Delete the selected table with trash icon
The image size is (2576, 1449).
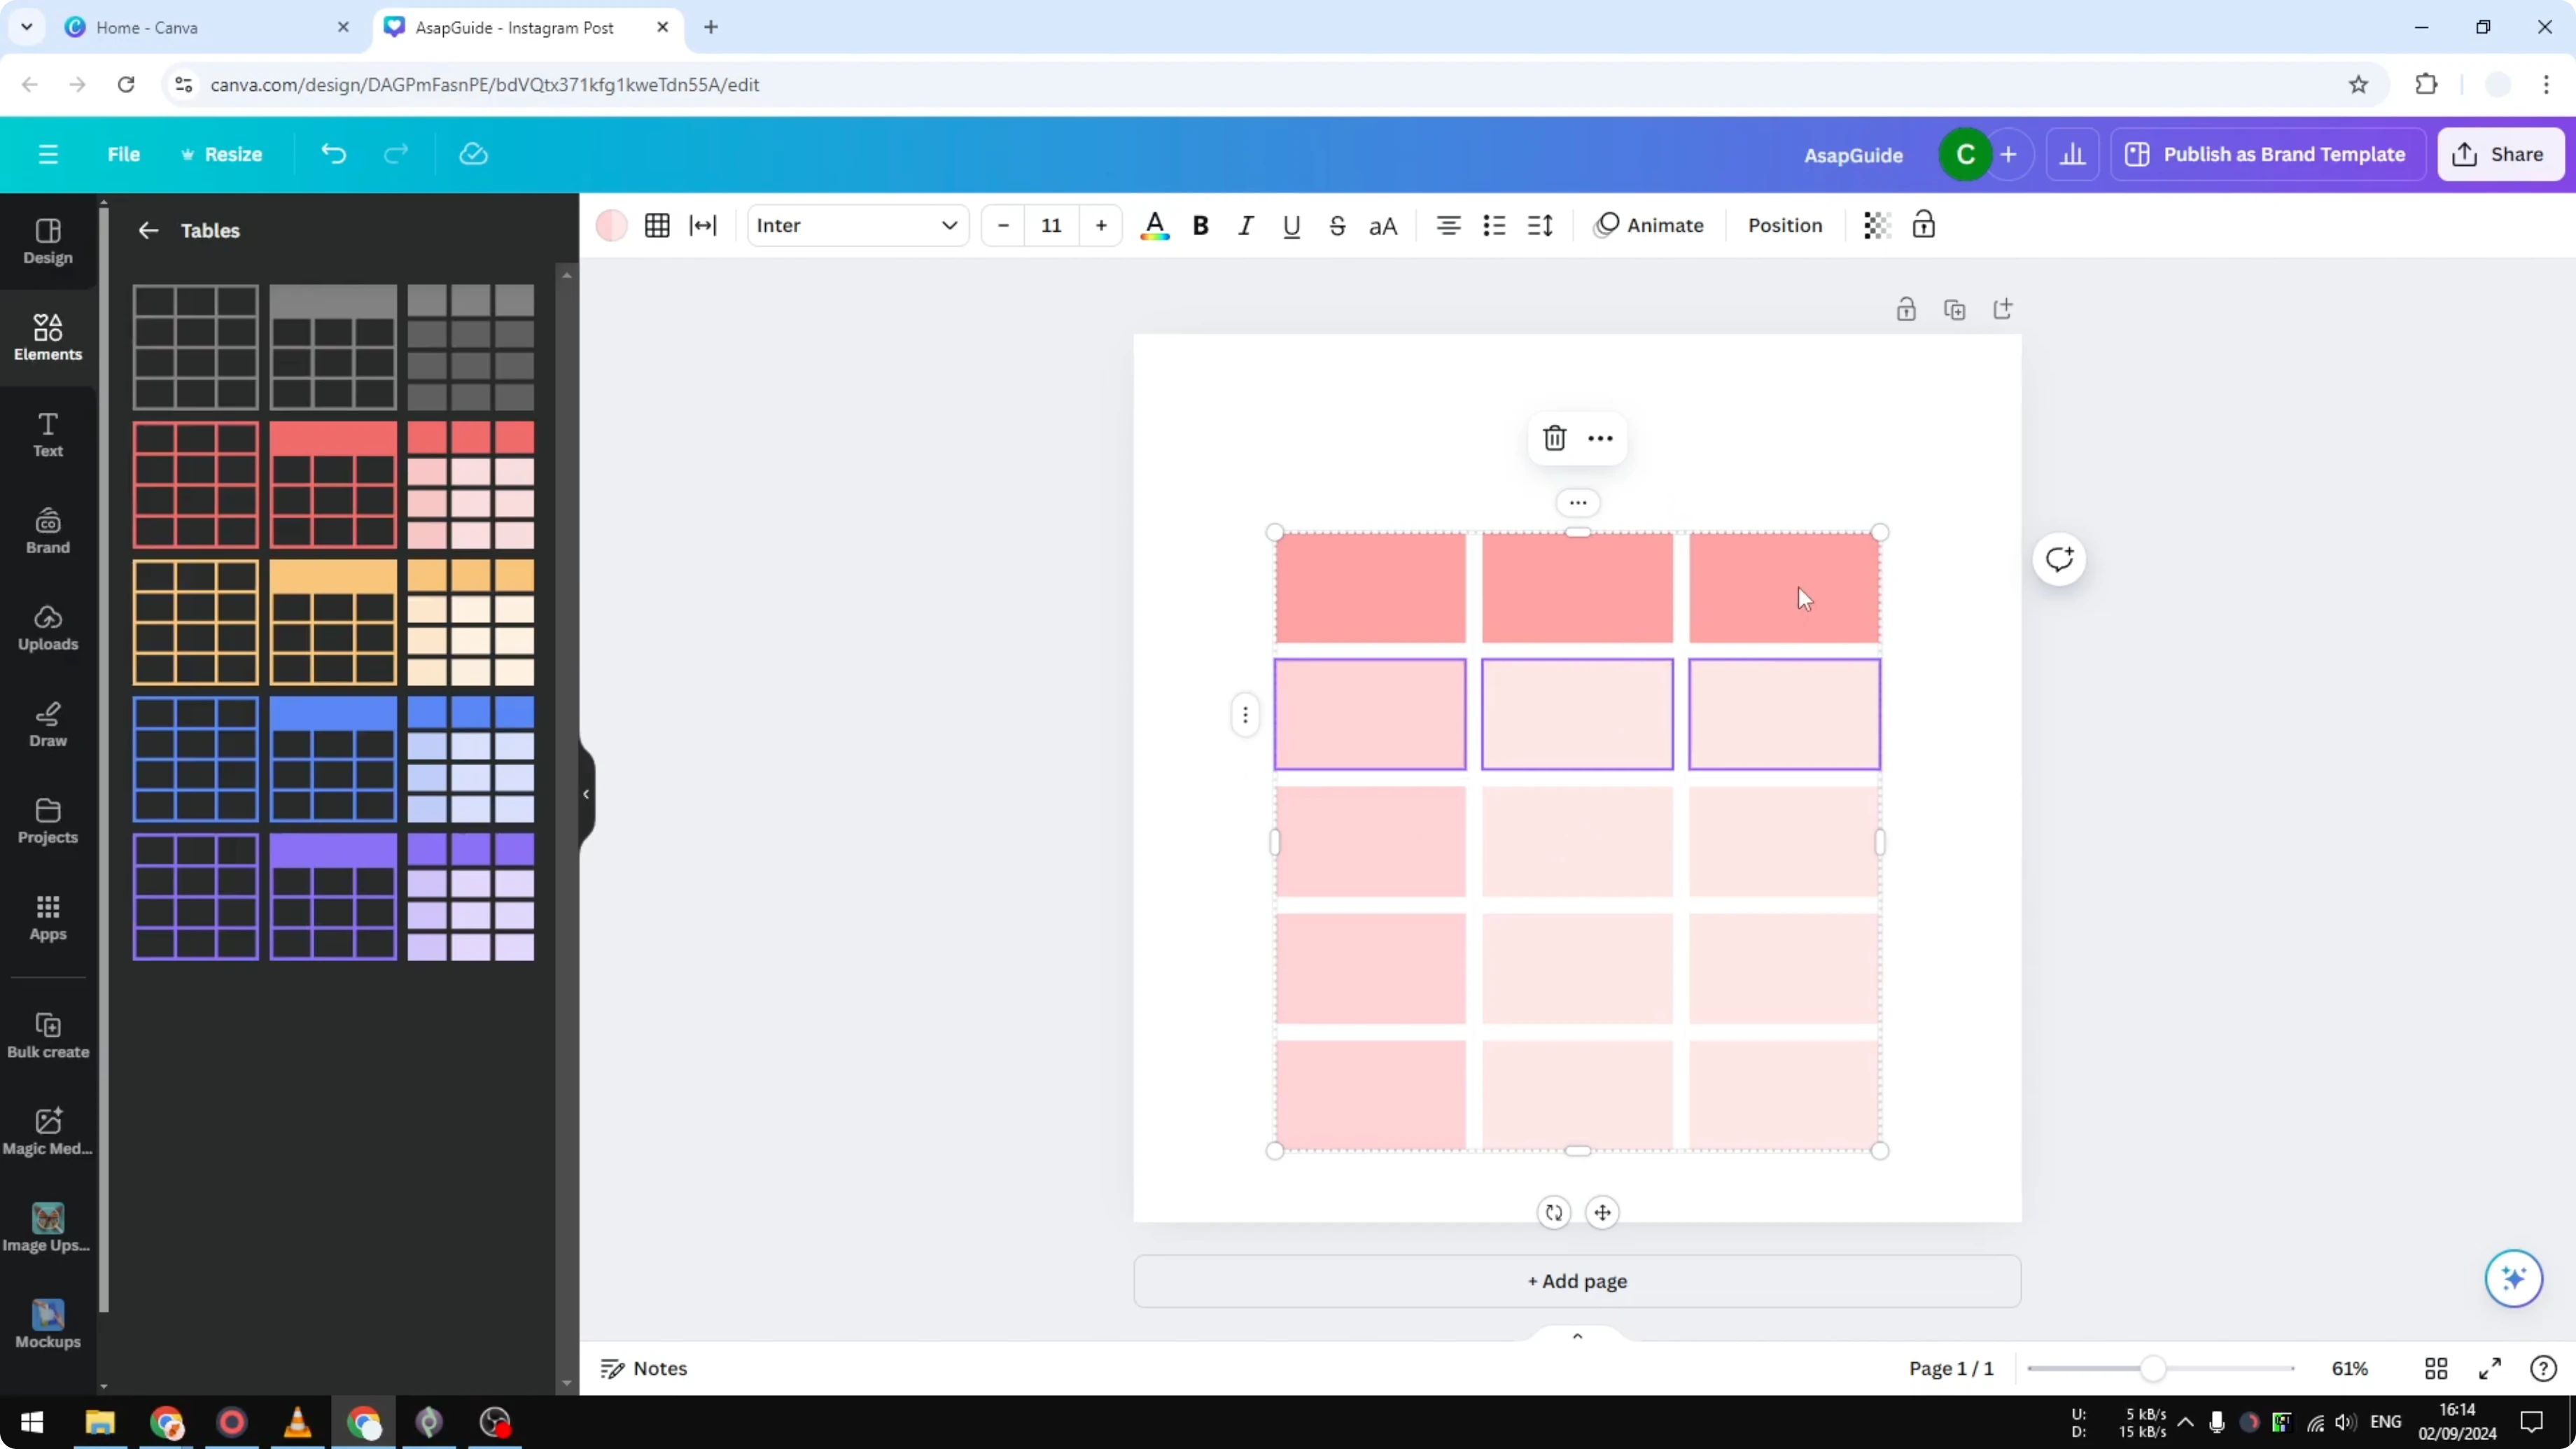point(1554,438)
